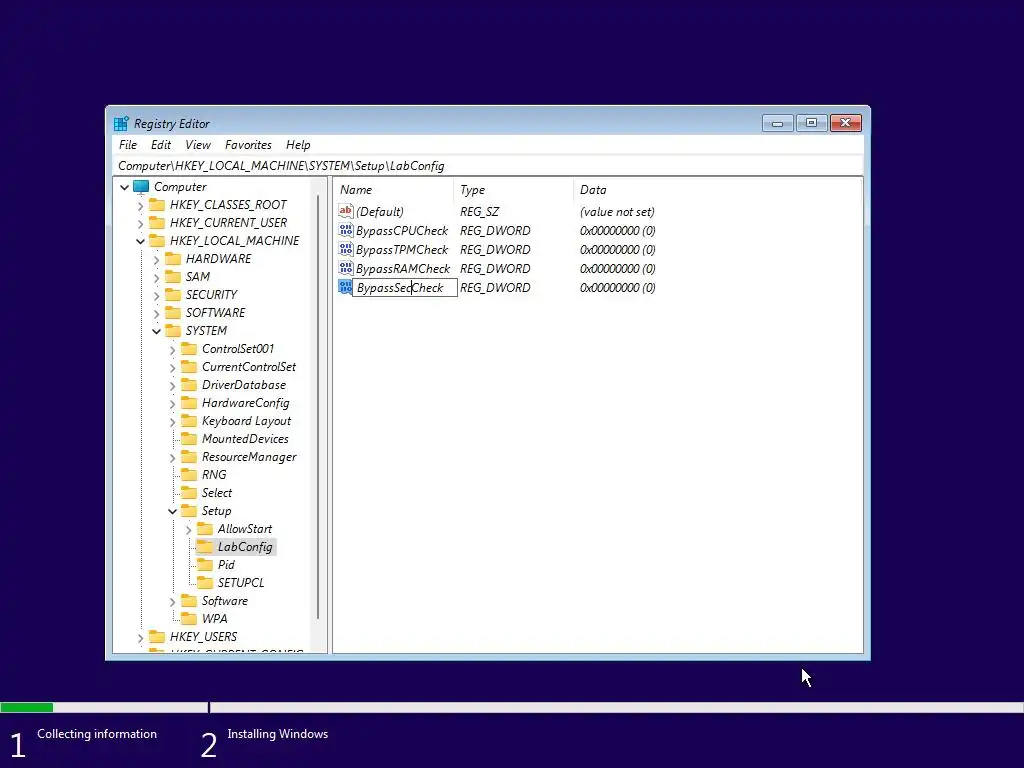
Task: Click the HKEY_CURRENT_USER folder icon
Action: 157,223
